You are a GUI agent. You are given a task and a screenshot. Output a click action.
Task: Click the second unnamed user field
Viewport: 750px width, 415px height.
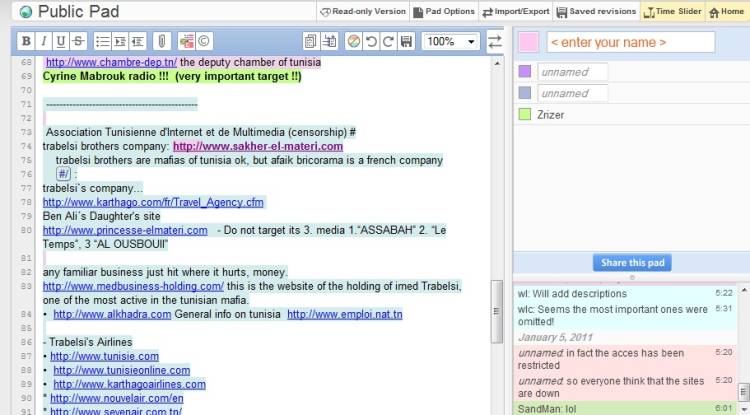coord(573,93)
